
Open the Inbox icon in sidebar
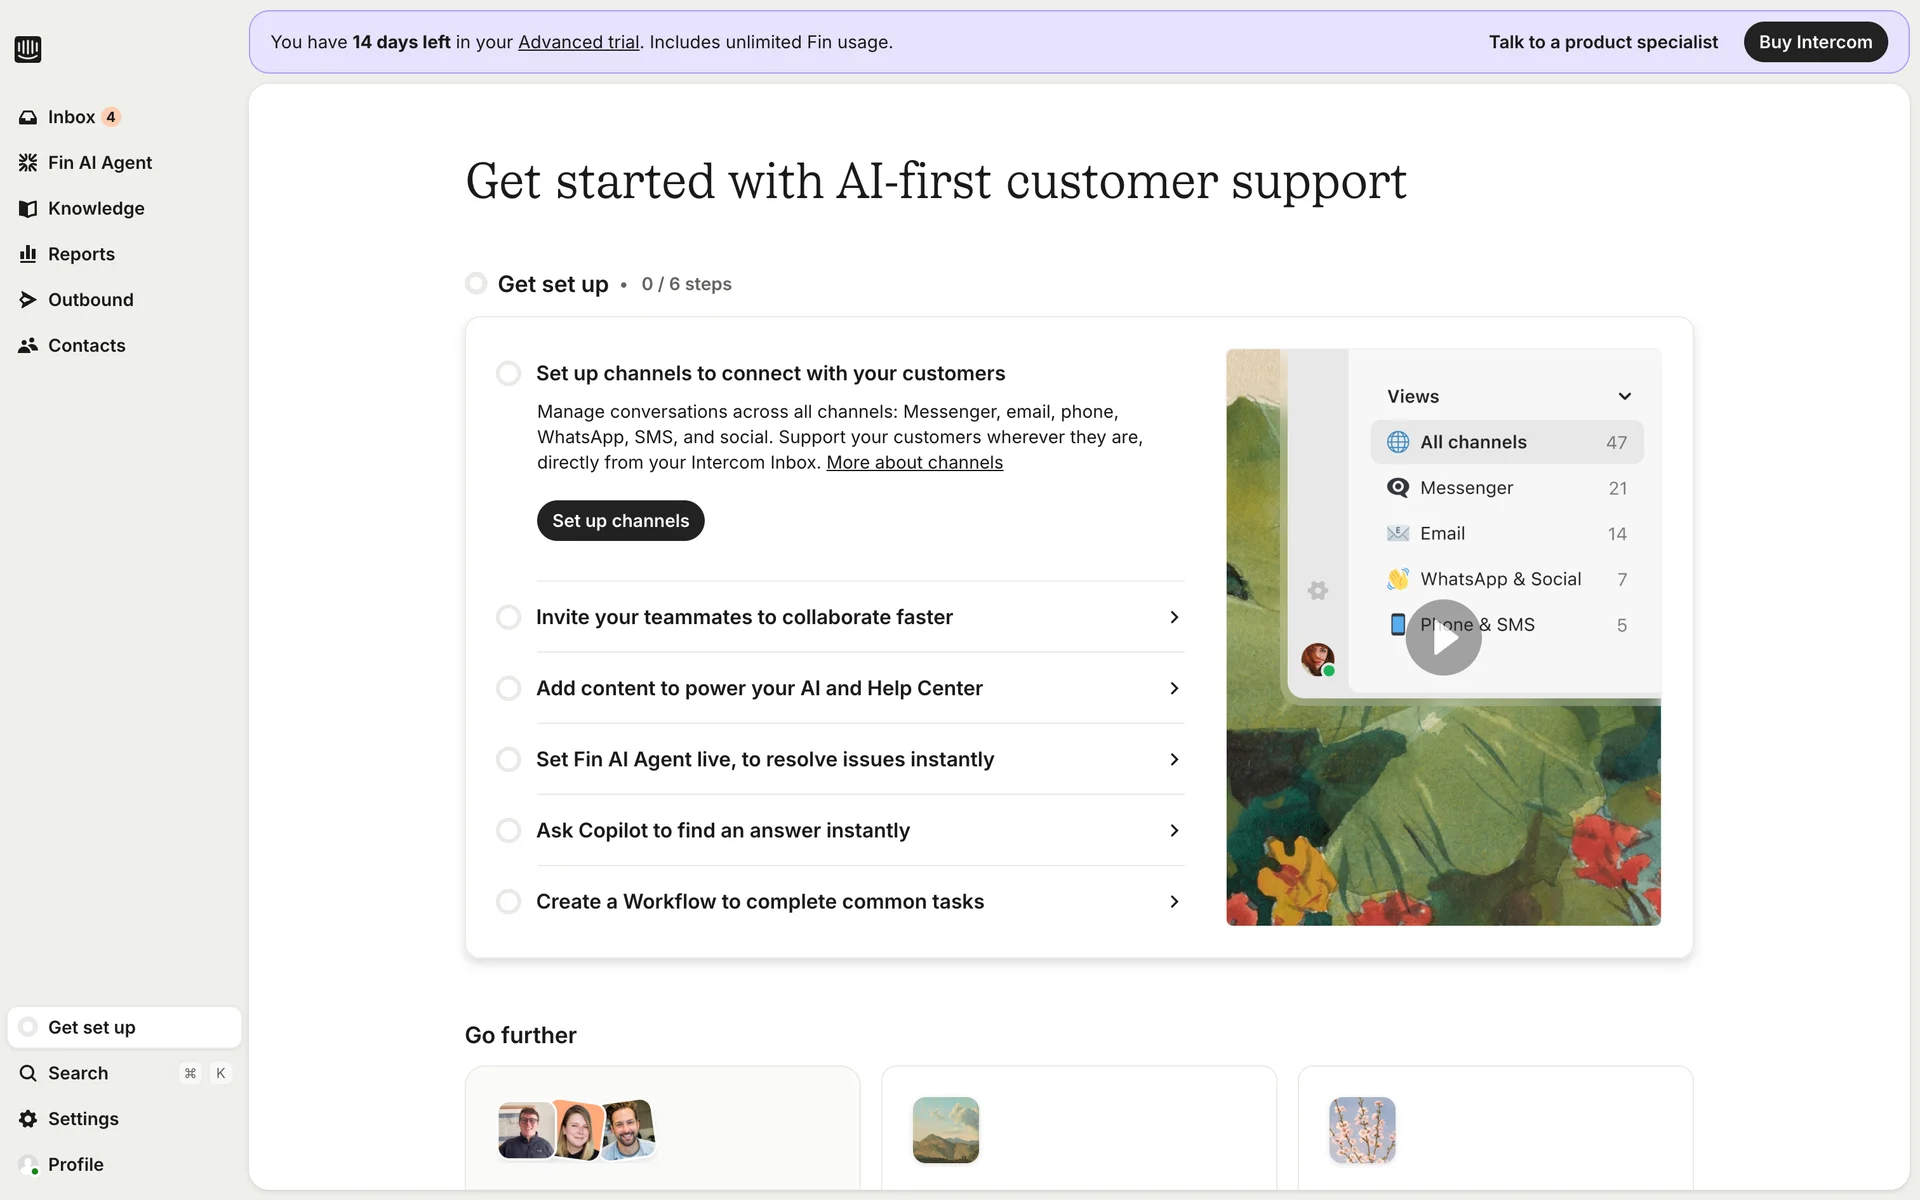coord(28,117)
